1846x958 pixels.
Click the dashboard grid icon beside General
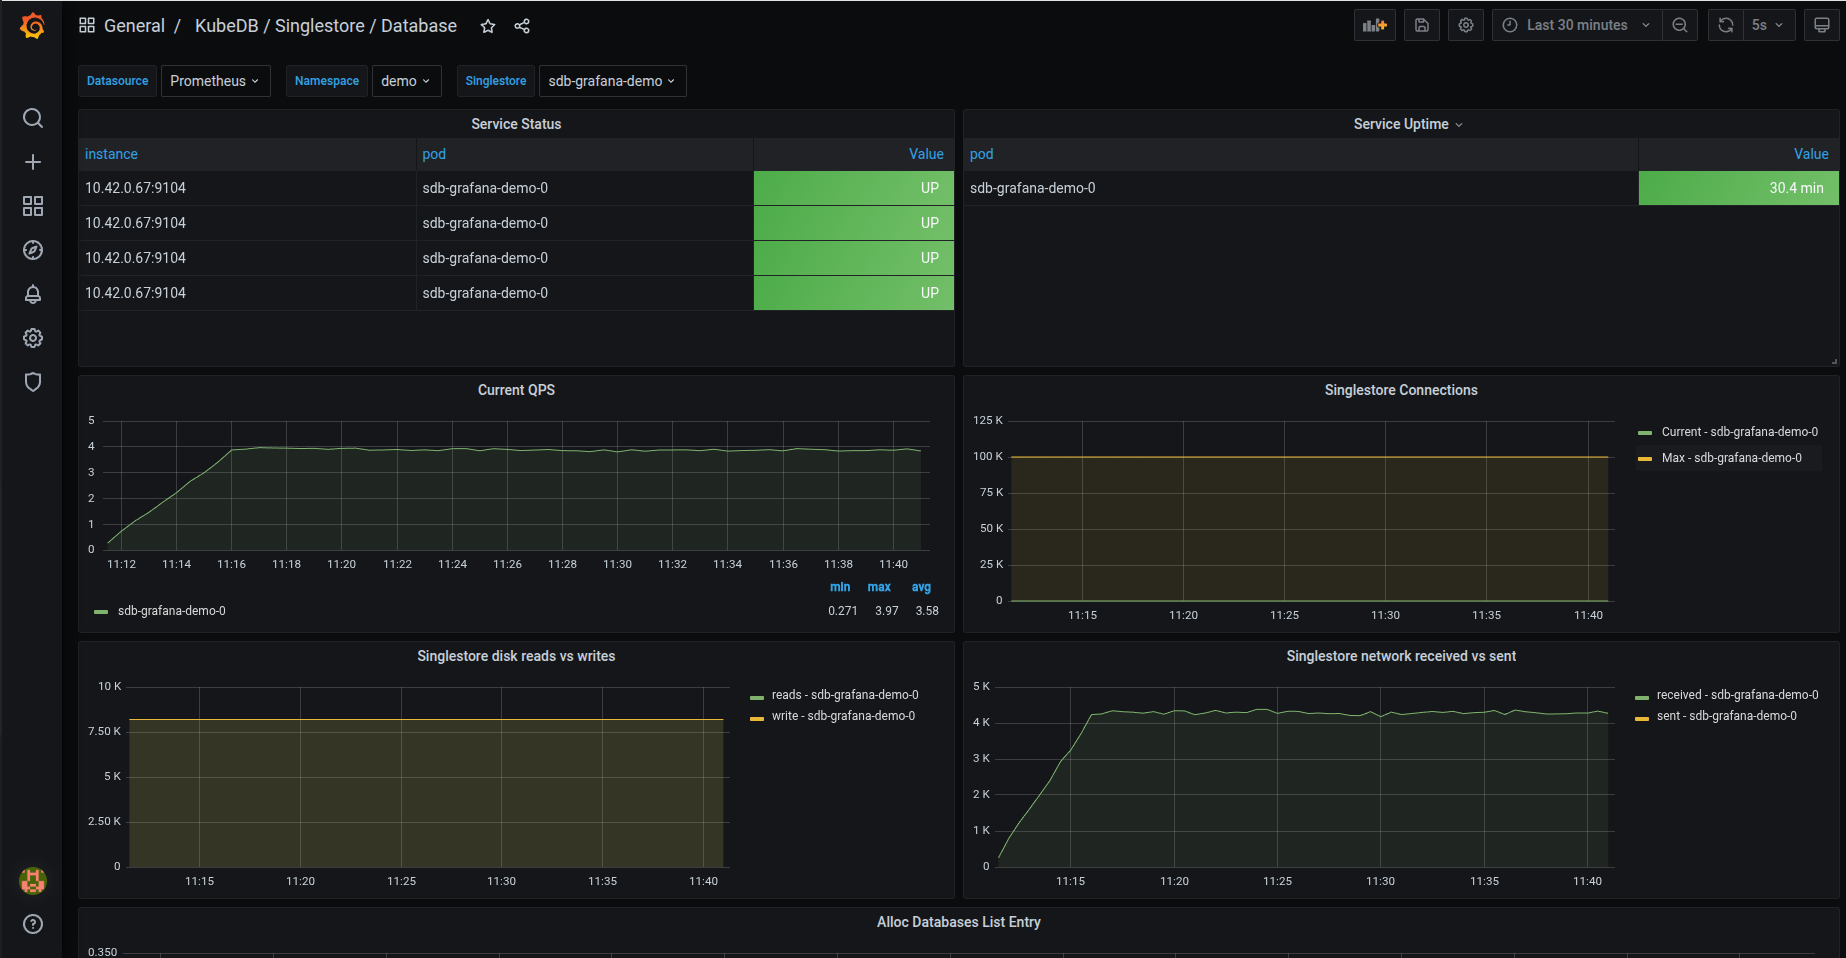87,25
